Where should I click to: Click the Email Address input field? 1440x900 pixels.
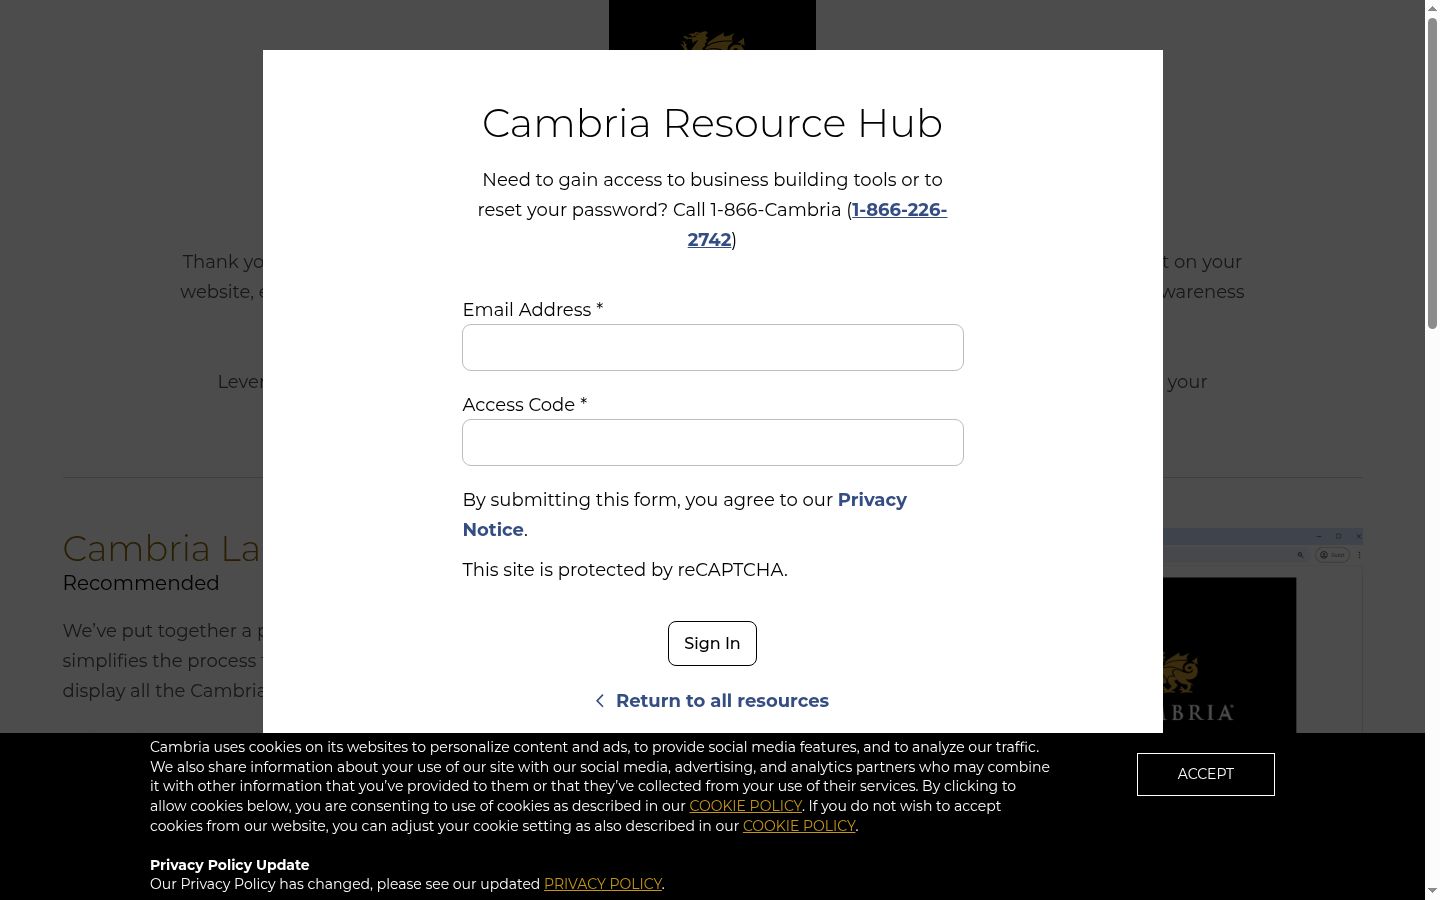click(x=712, y=347)
